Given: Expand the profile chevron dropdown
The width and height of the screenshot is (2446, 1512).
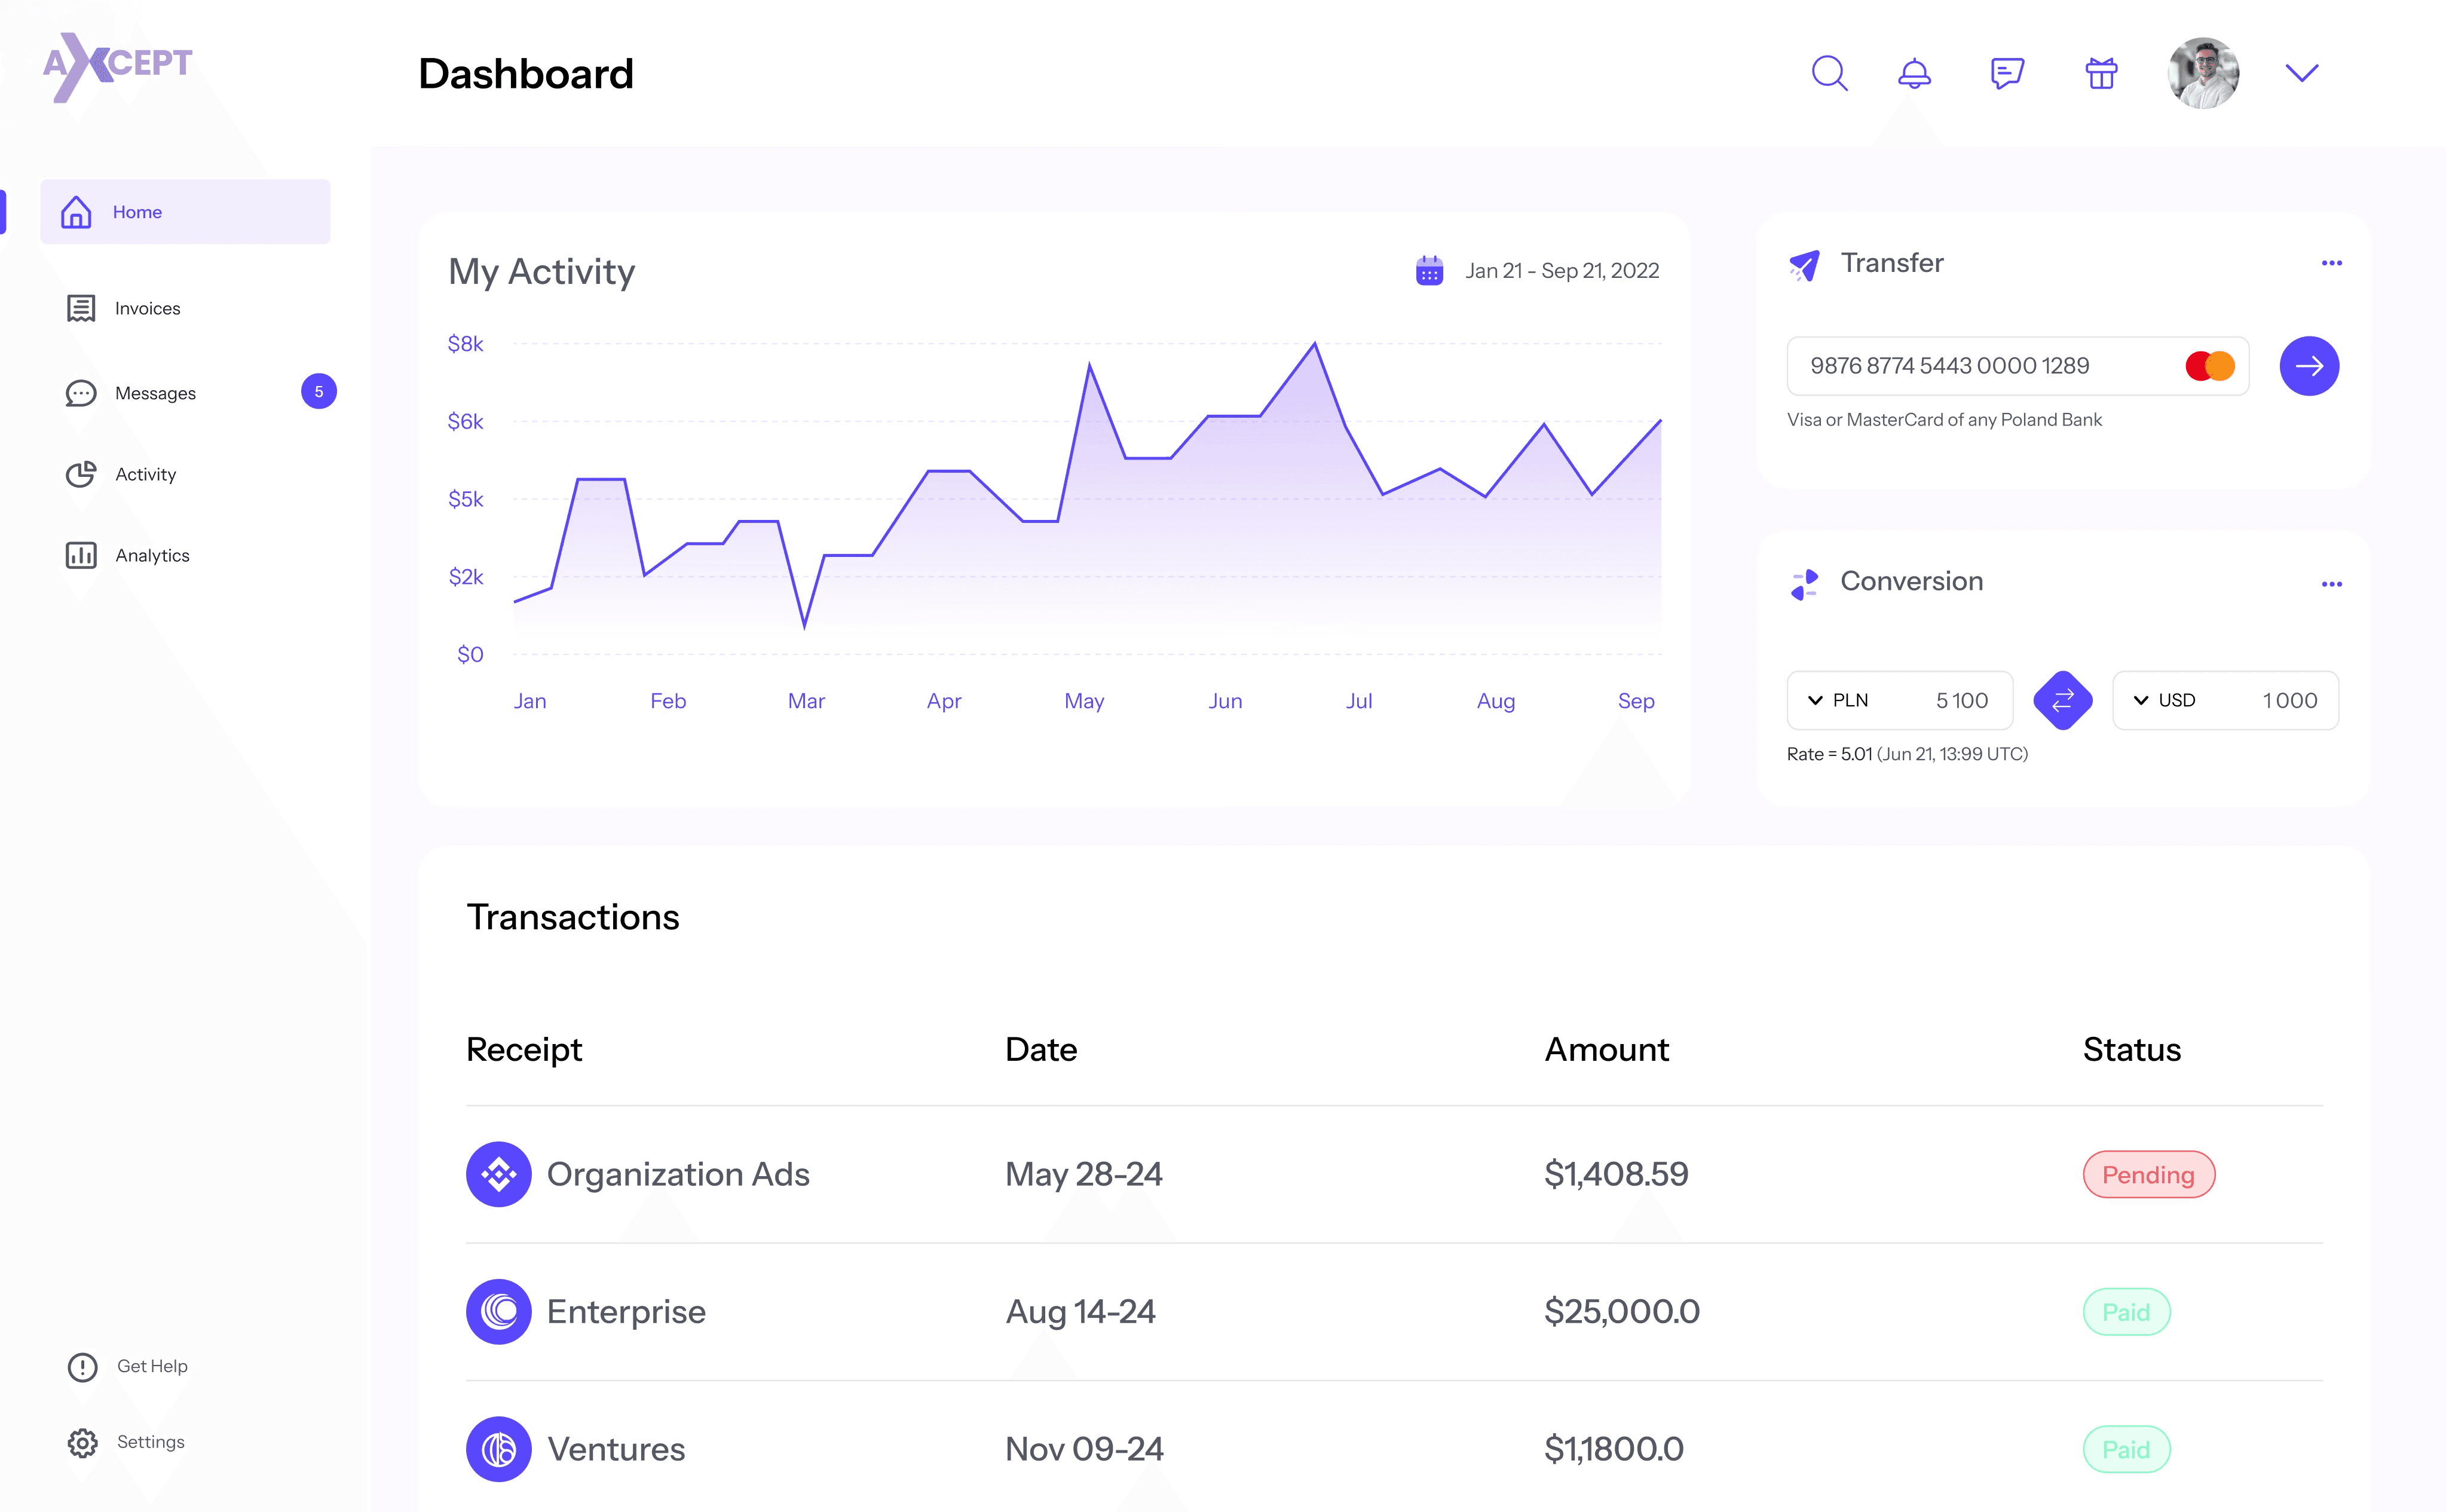Looking at the screenshot, I should [x=2301, y=73].
